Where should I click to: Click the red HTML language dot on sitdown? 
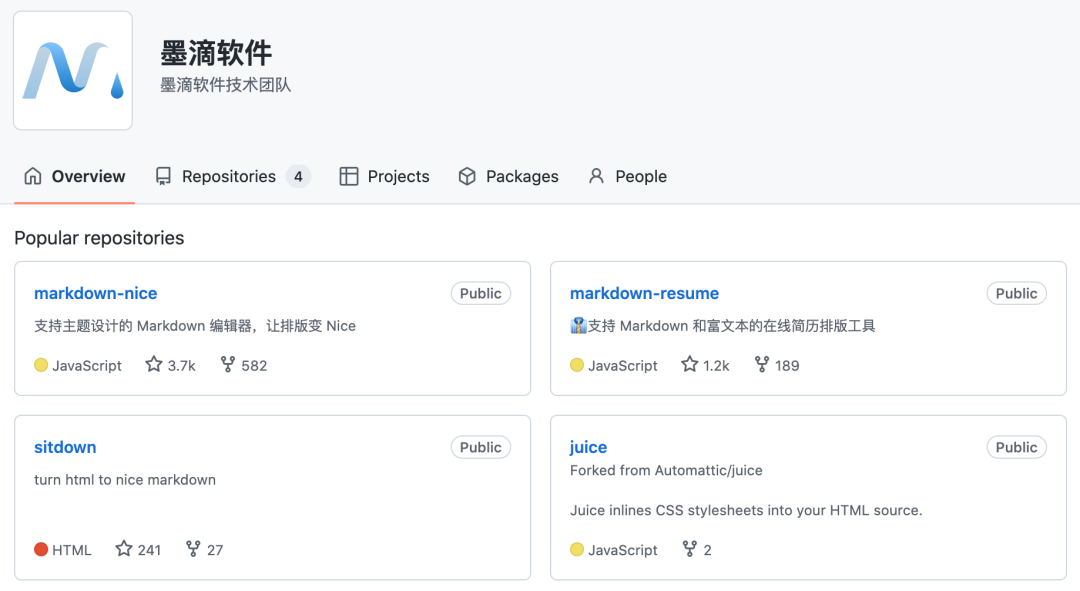(x=38, y=549)
